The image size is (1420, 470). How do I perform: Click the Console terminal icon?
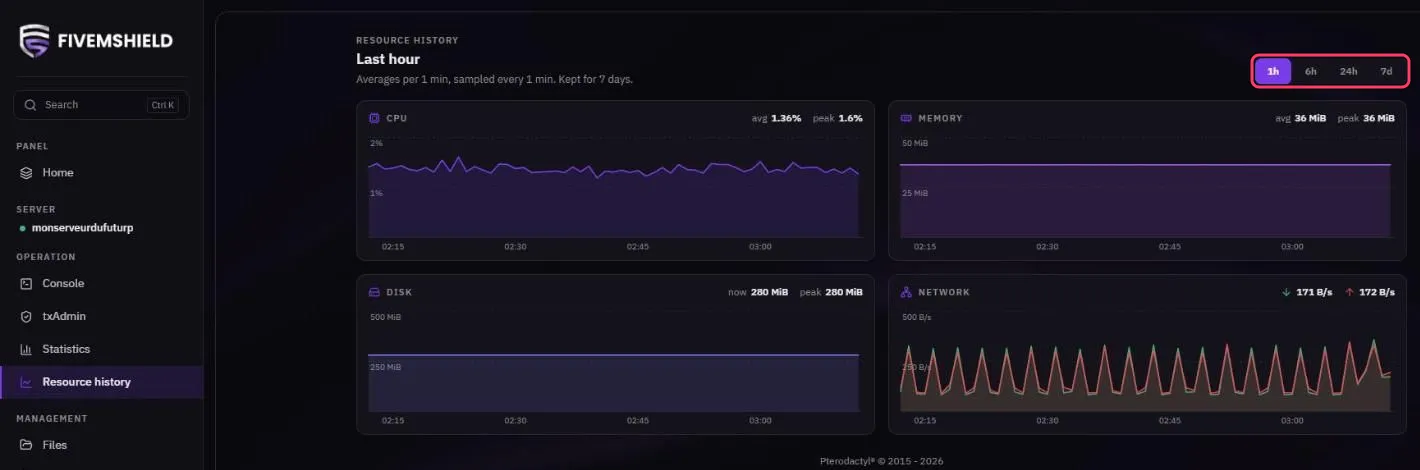point(27,284)
